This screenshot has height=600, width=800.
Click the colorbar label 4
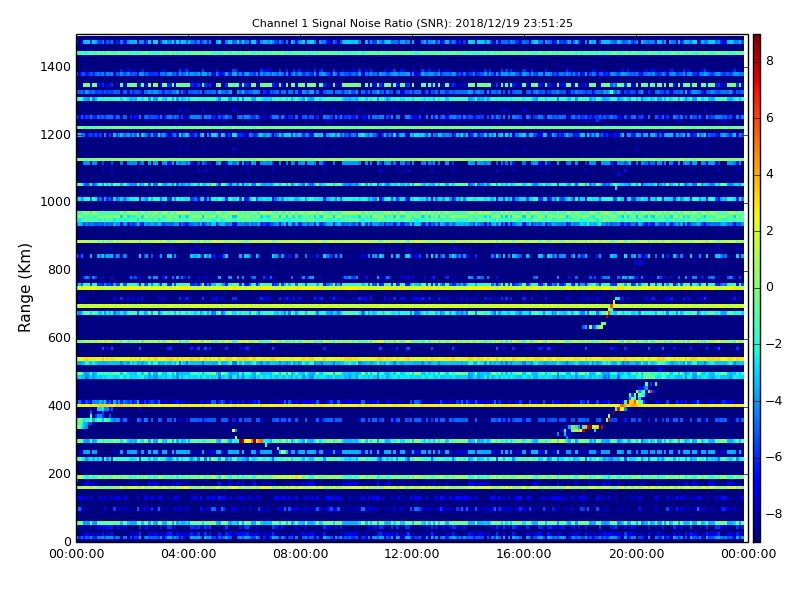pyautogui.click(x=770, y=174)
